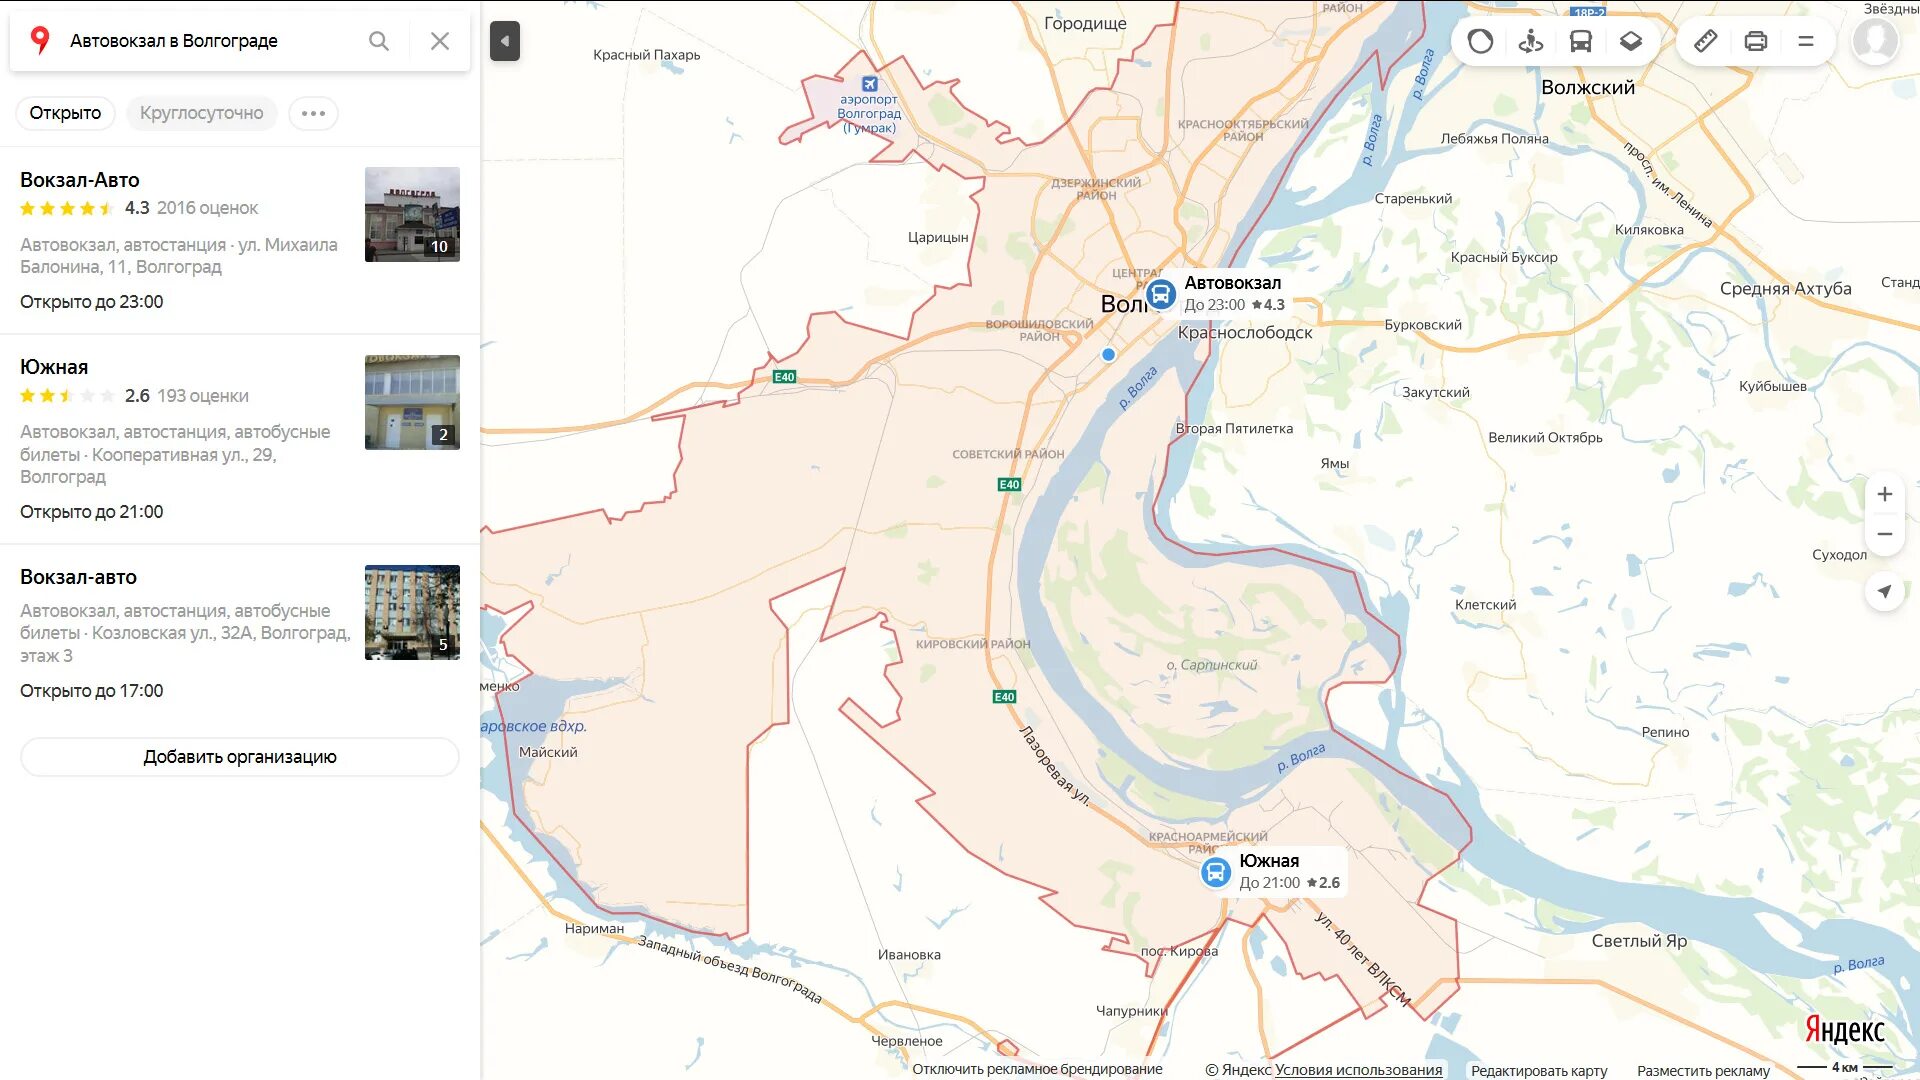This screenshot has width=1920, height=1080.
Task: View Южная station photo thumbnail
Action: pos(412,402)
